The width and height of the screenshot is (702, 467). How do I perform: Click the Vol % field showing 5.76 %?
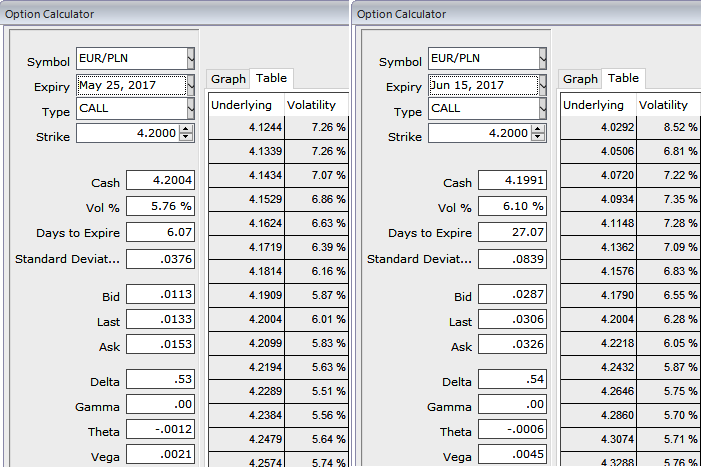(x=160, y=206)
